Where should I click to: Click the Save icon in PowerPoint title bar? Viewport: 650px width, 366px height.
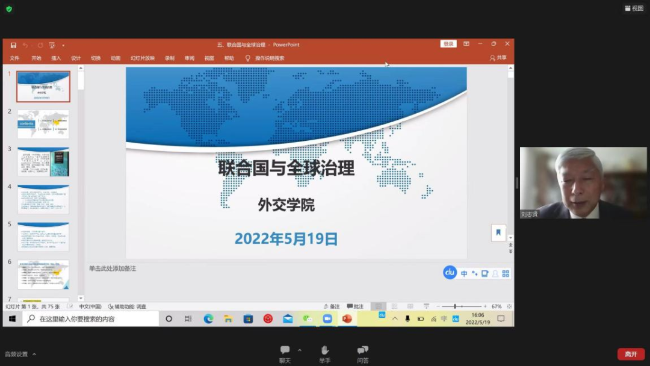(13, 45)
